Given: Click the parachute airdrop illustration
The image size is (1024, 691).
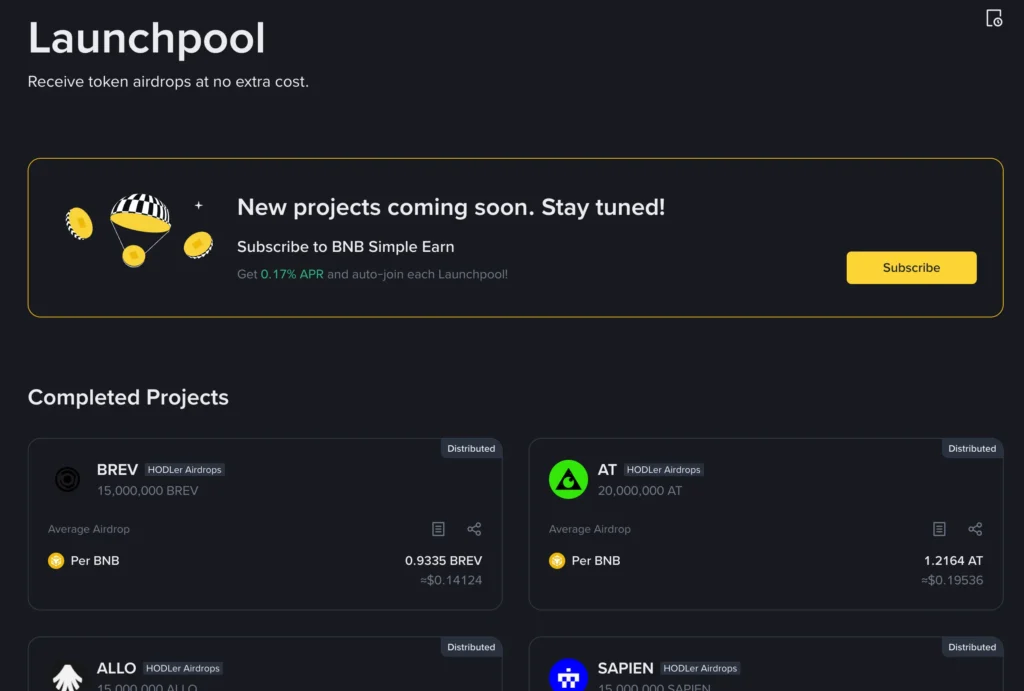Looking at the screenshot, I should tap(140, 230).
